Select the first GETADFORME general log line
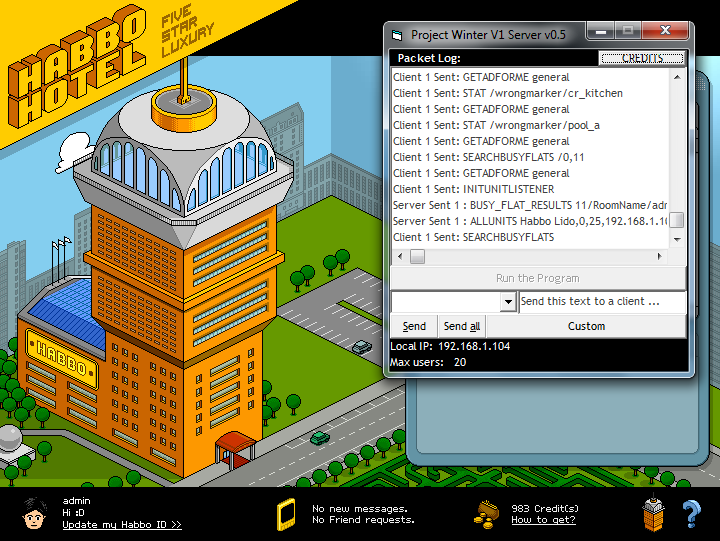 point(481,77)
